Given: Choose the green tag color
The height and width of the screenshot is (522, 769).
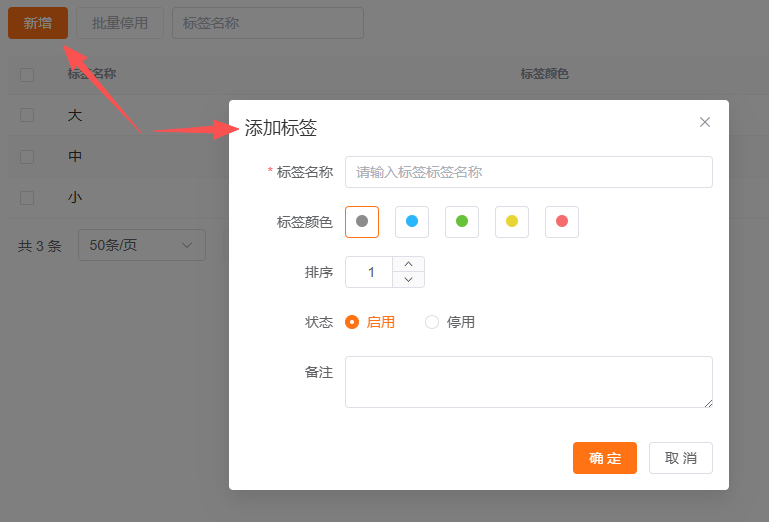Looking at the screenshot, I should [x=462, y=222].
